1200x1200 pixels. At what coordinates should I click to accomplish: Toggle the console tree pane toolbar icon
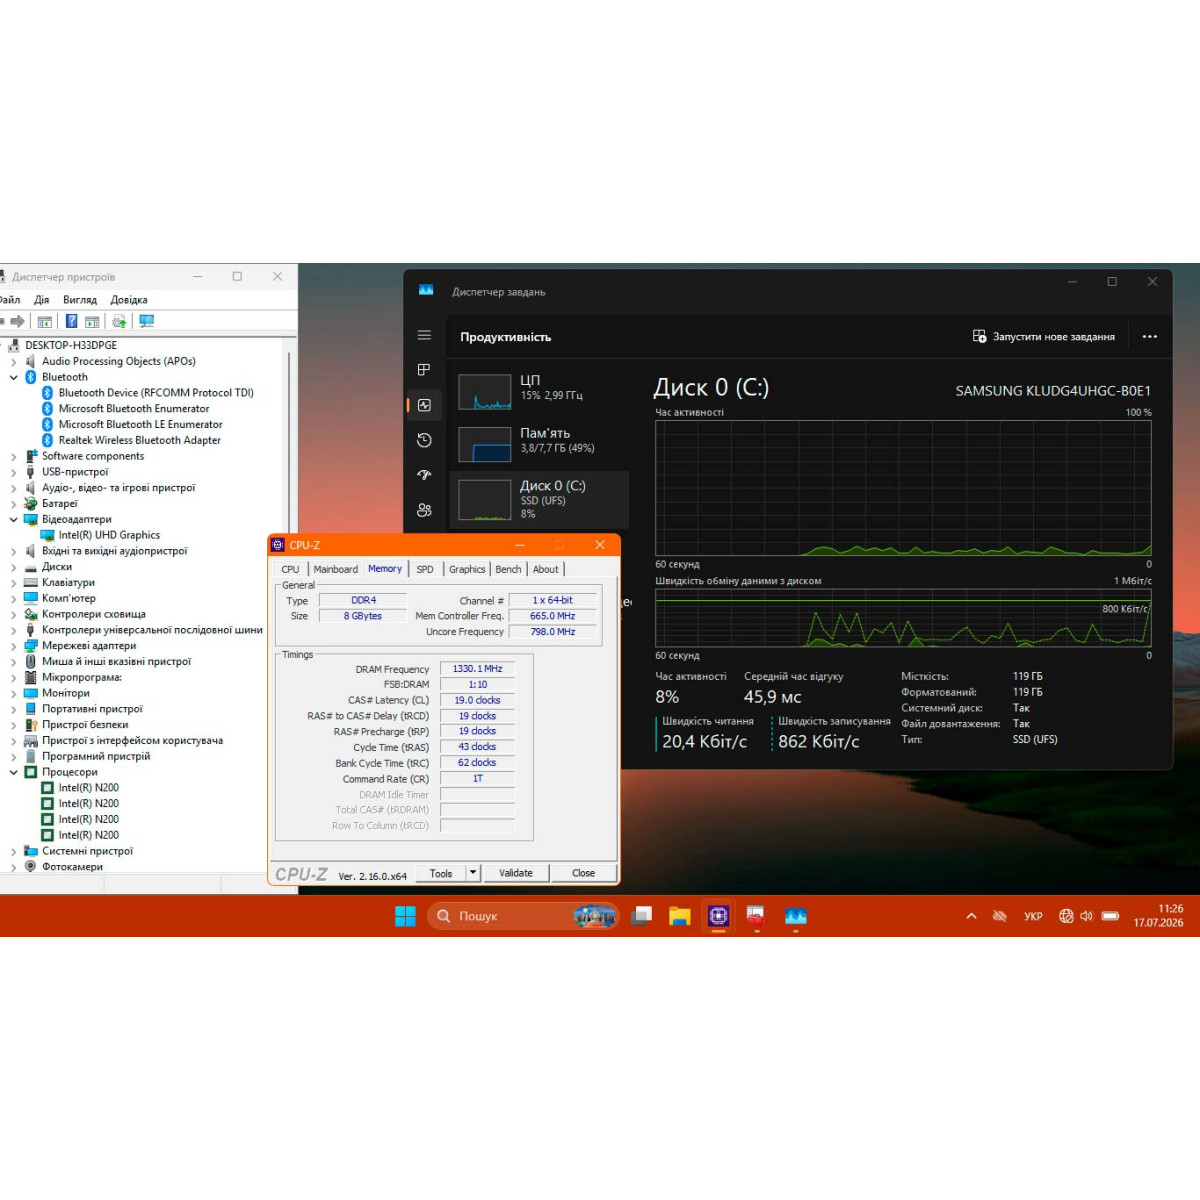(45, 321)
